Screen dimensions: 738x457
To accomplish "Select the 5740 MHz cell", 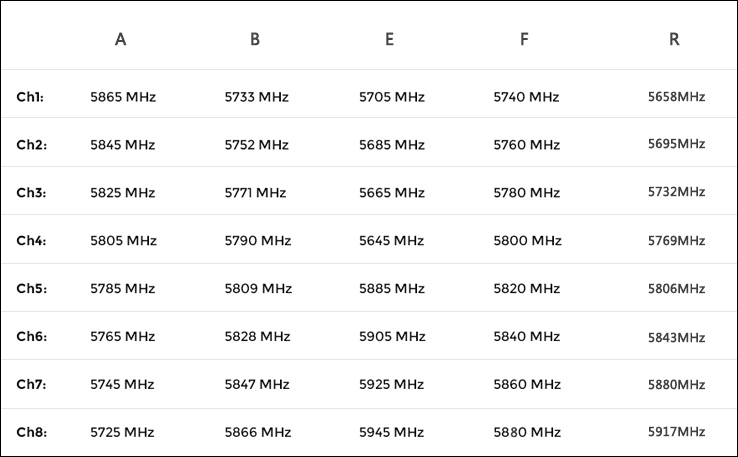I will [526, 97].
